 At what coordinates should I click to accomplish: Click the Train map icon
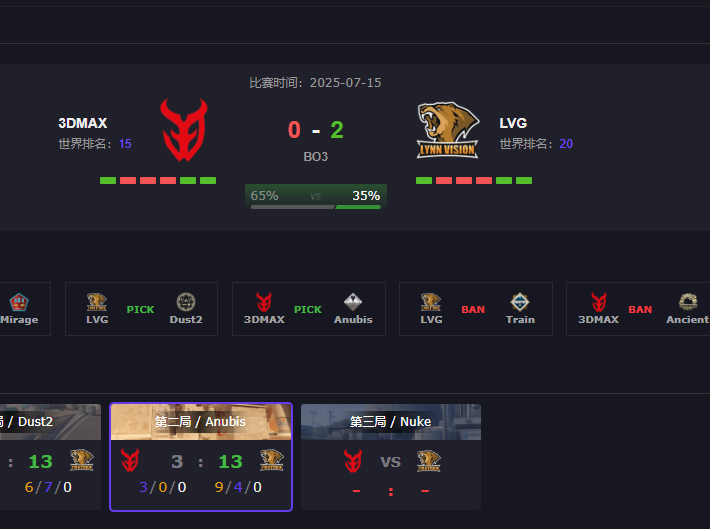click(x=520, y=302)
